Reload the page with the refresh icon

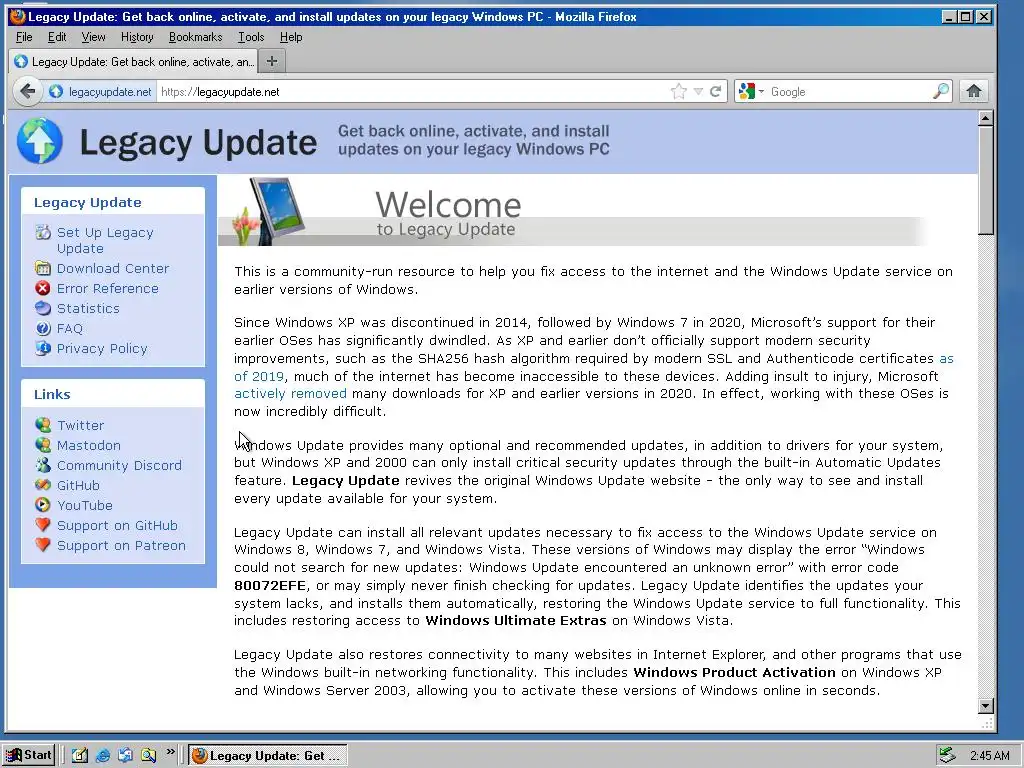pyautogui.click(x=716, y=91)
